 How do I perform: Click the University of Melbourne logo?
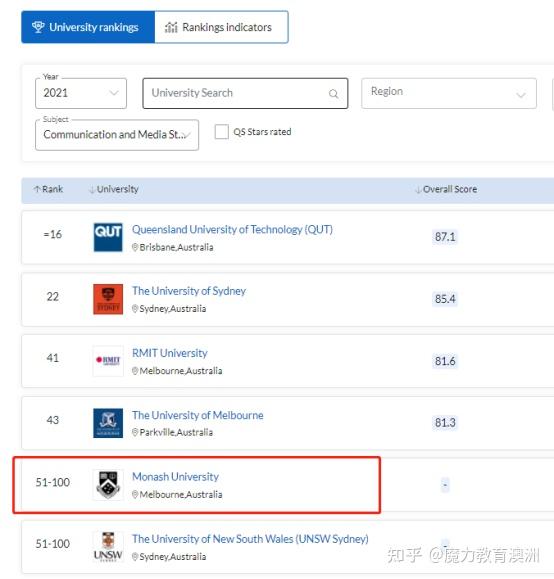click(108, 423)
